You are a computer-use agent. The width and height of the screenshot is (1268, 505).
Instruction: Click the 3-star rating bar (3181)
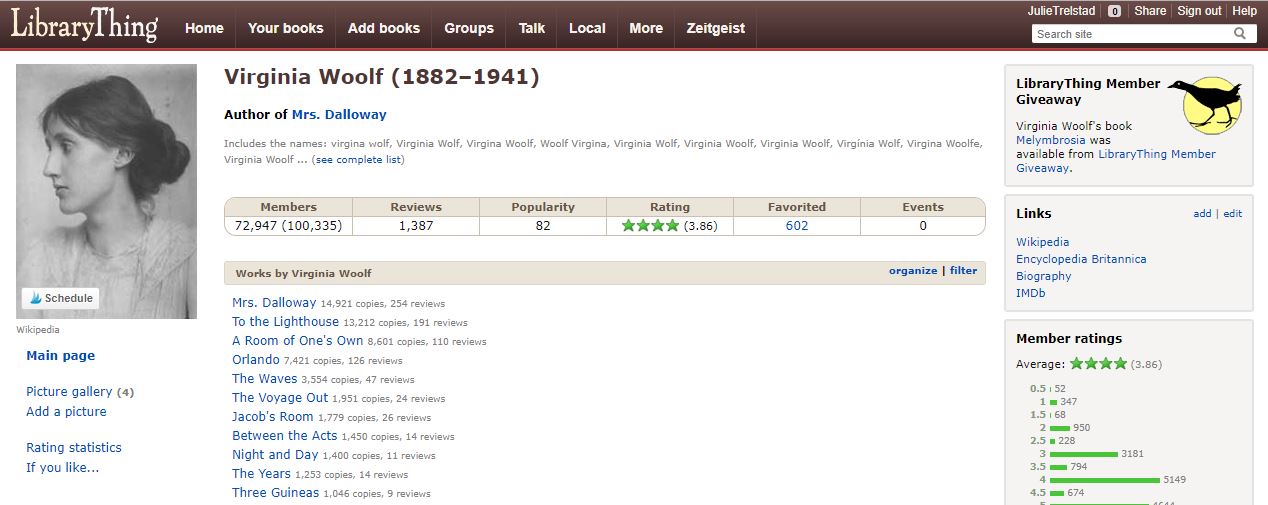coord(1084,454)
